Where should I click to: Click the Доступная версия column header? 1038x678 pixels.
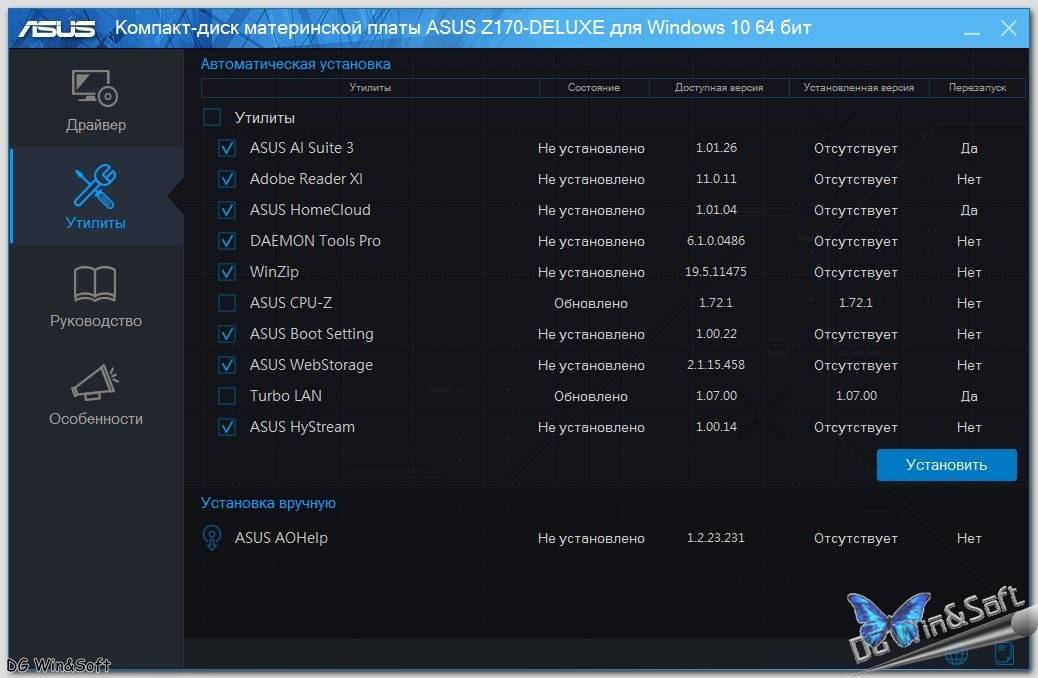coord(719,87)
